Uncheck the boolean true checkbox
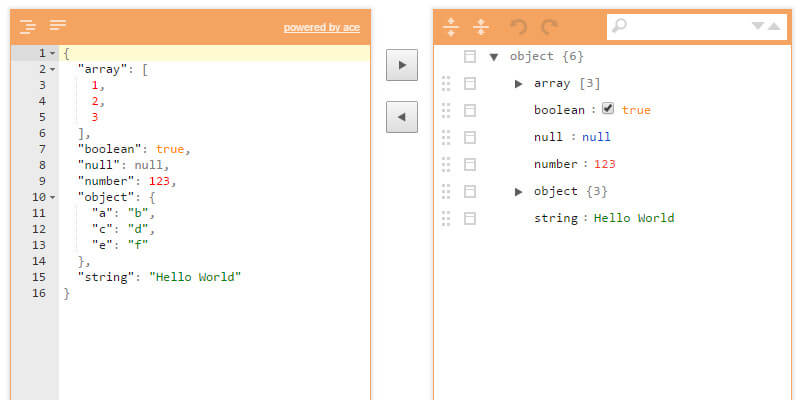Screen dimensions: 800x400 point(608,109)
